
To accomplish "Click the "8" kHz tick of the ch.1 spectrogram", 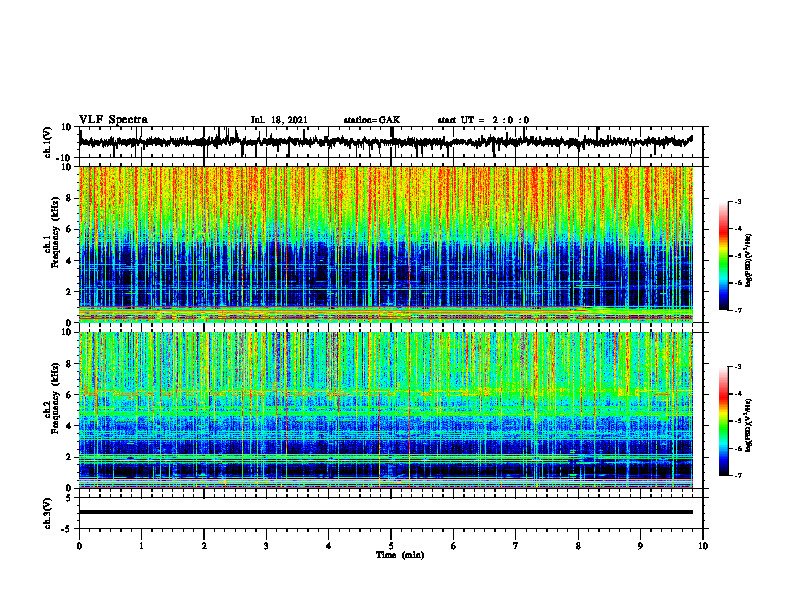I will (x=70, y=198).
